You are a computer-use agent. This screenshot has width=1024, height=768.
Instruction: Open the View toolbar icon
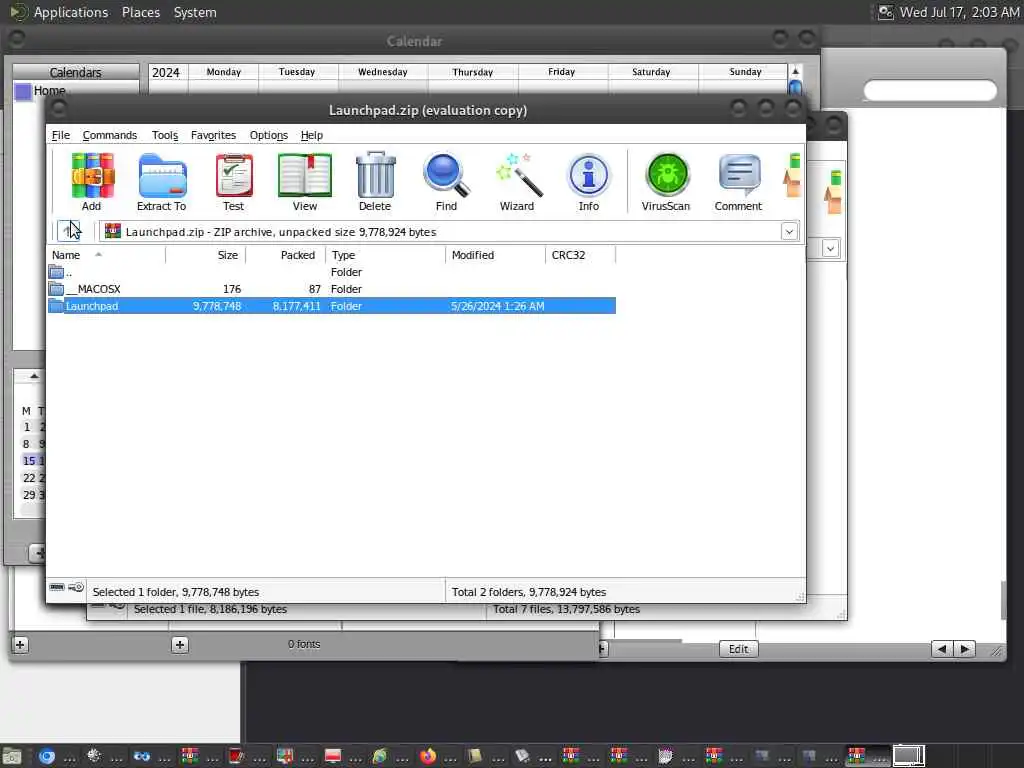click(304, 181)
